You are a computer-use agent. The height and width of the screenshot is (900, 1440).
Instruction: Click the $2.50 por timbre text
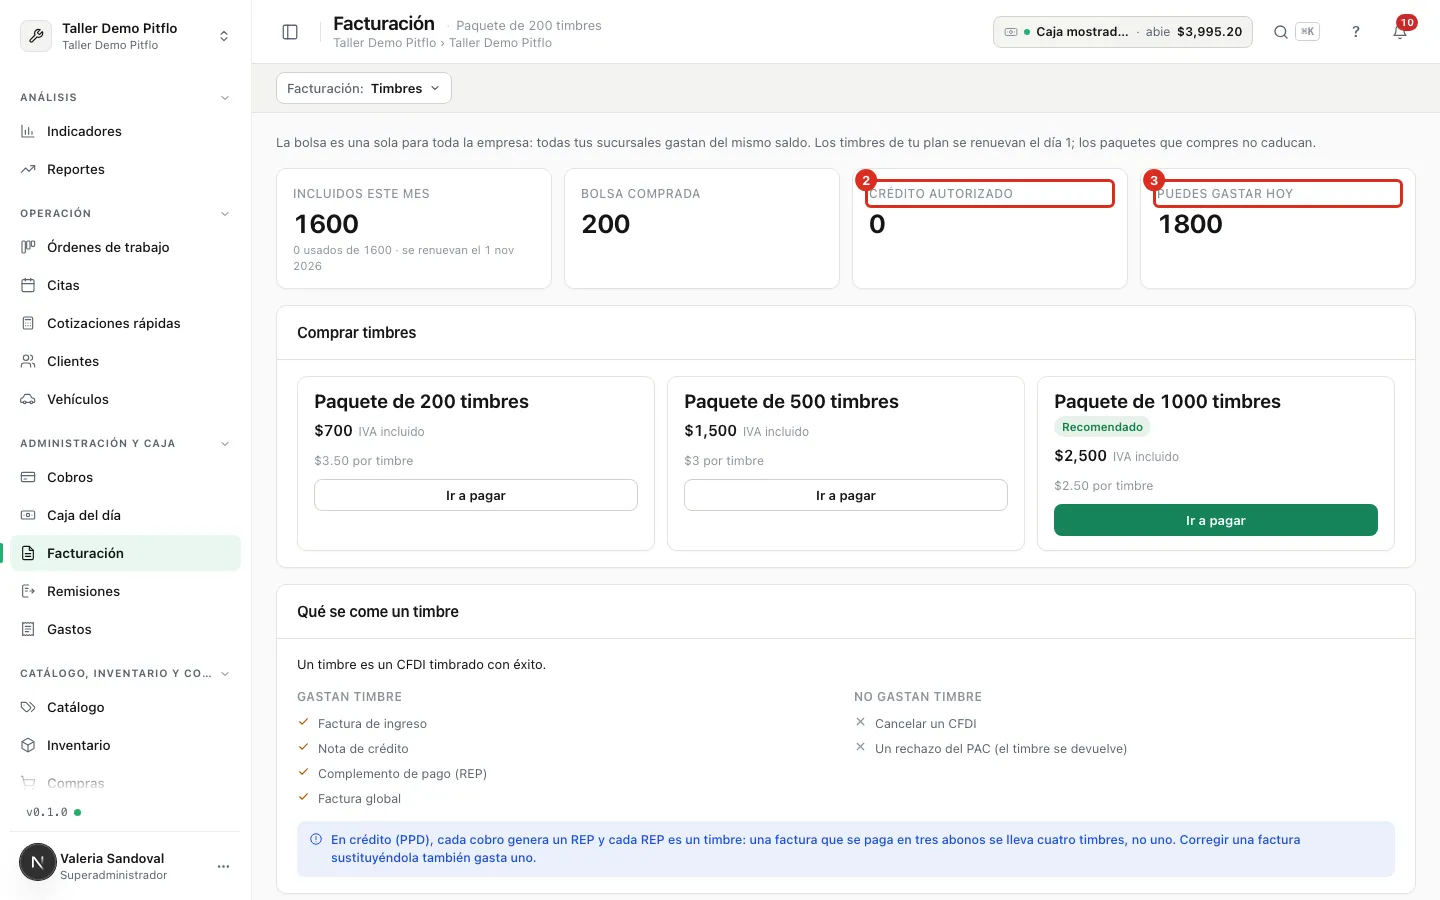[1104, 486]
